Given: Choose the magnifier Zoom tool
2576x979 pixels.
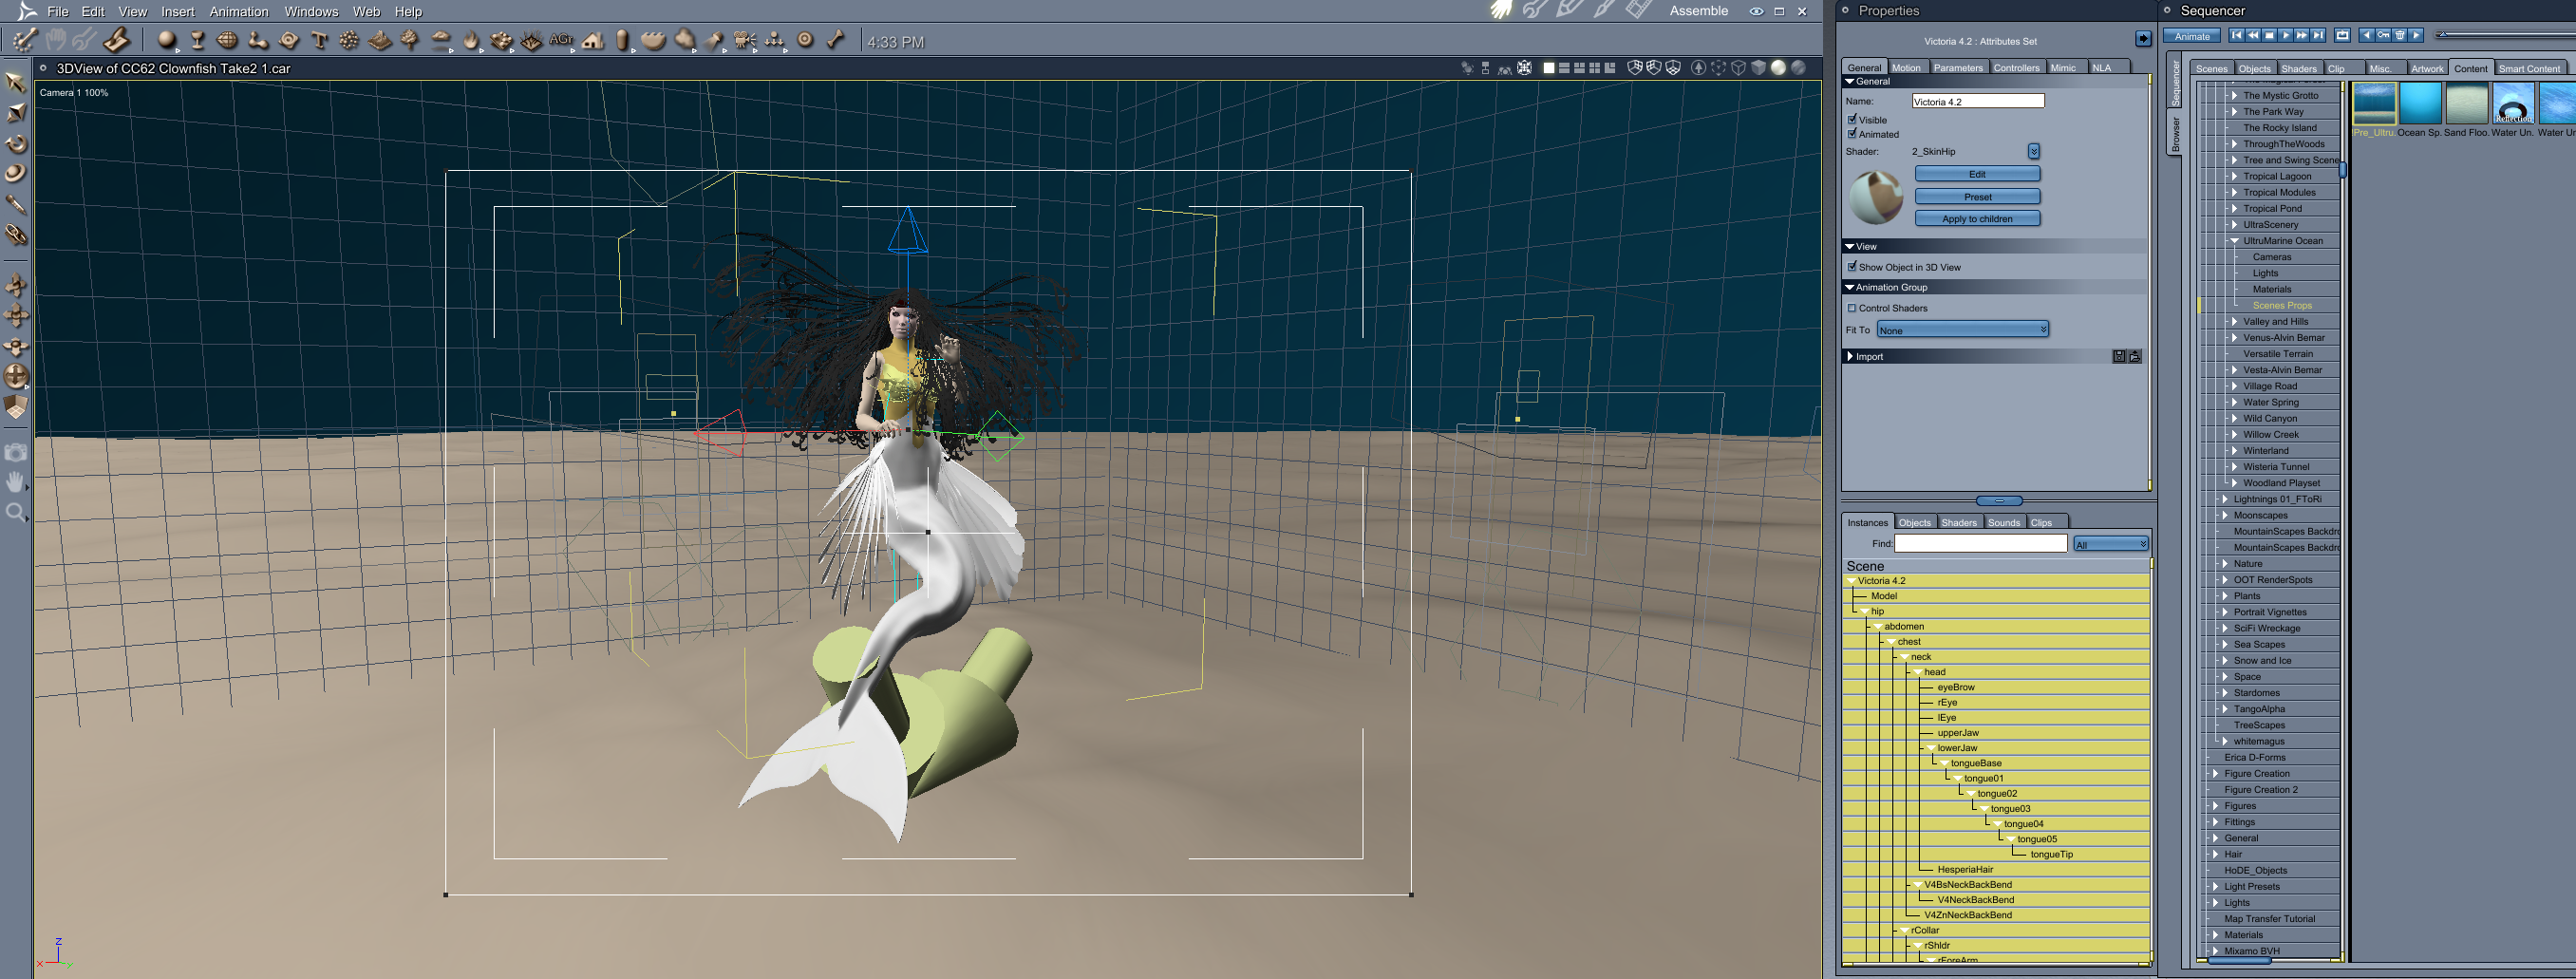Looking at the screenshot, I should pyautogui.click(x=16, y=513).
